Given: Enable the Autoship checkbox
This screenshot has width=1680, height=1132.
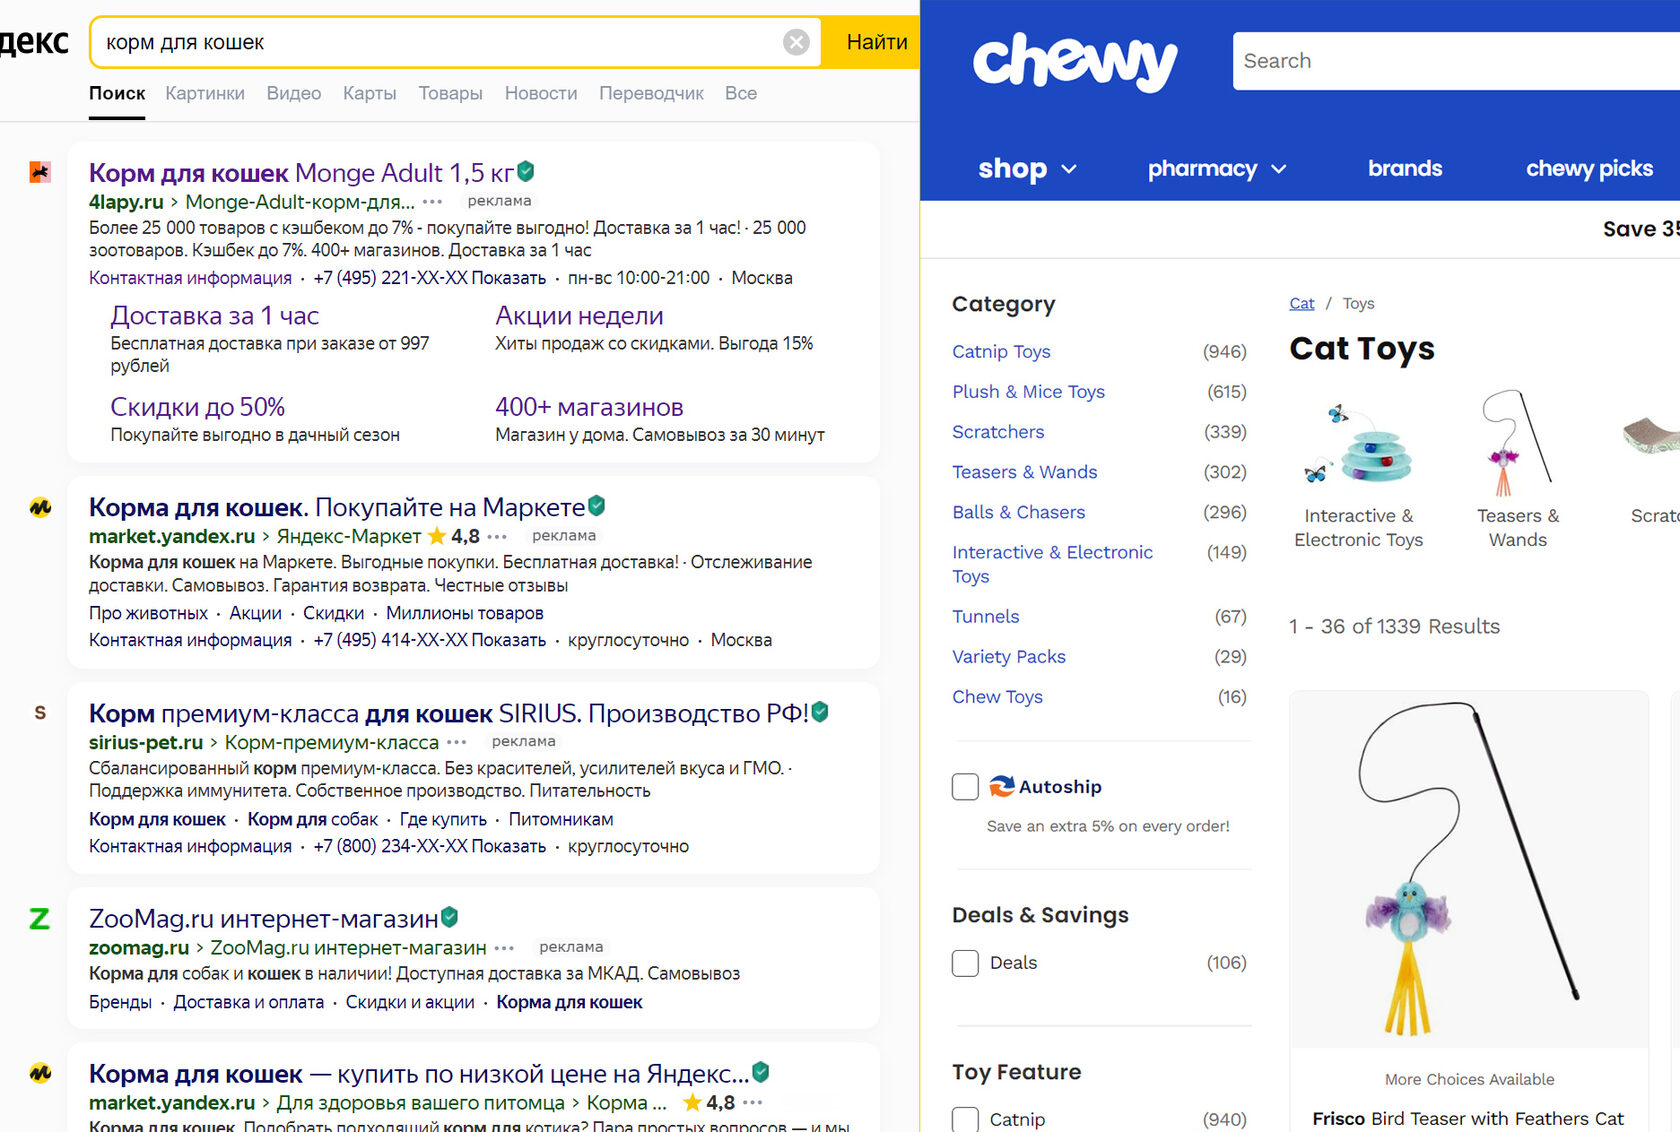Looking at the screenshot, I should tap(965, 787).
